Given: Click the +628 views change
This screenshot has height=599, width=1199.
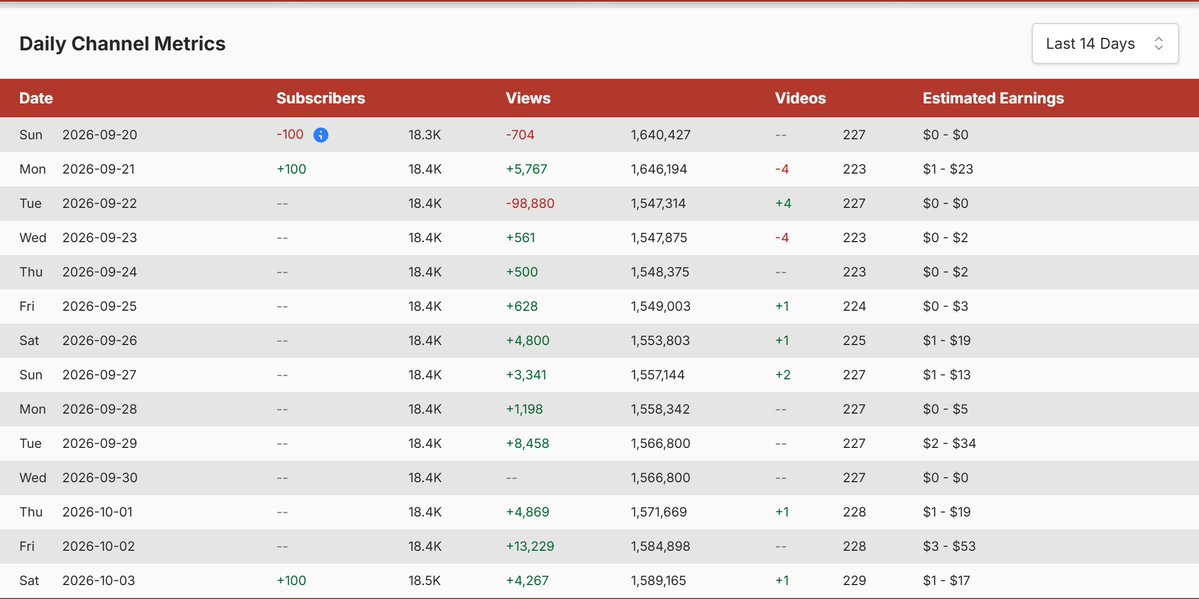Looking at the screenshot, I should coord(522,306).
